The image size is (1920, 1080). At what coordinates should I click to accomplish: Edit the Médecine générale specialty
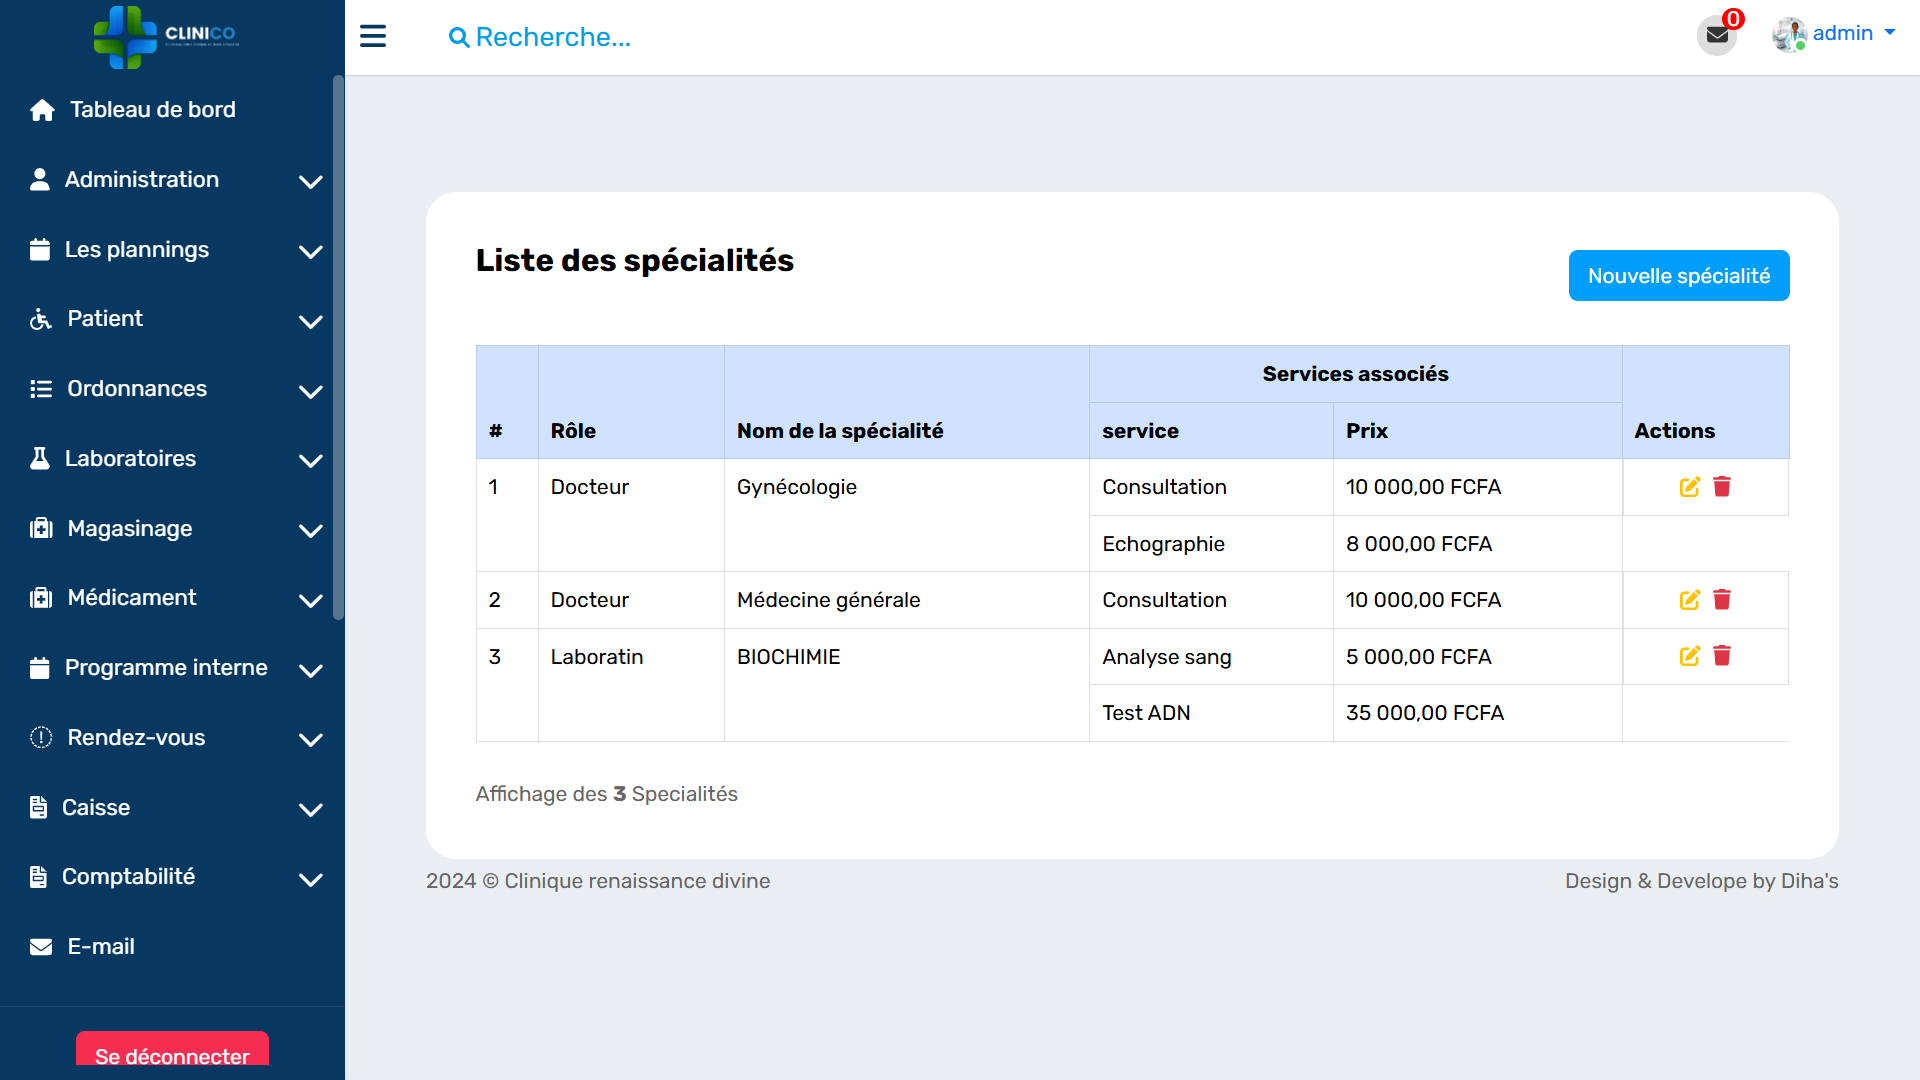1689,600
